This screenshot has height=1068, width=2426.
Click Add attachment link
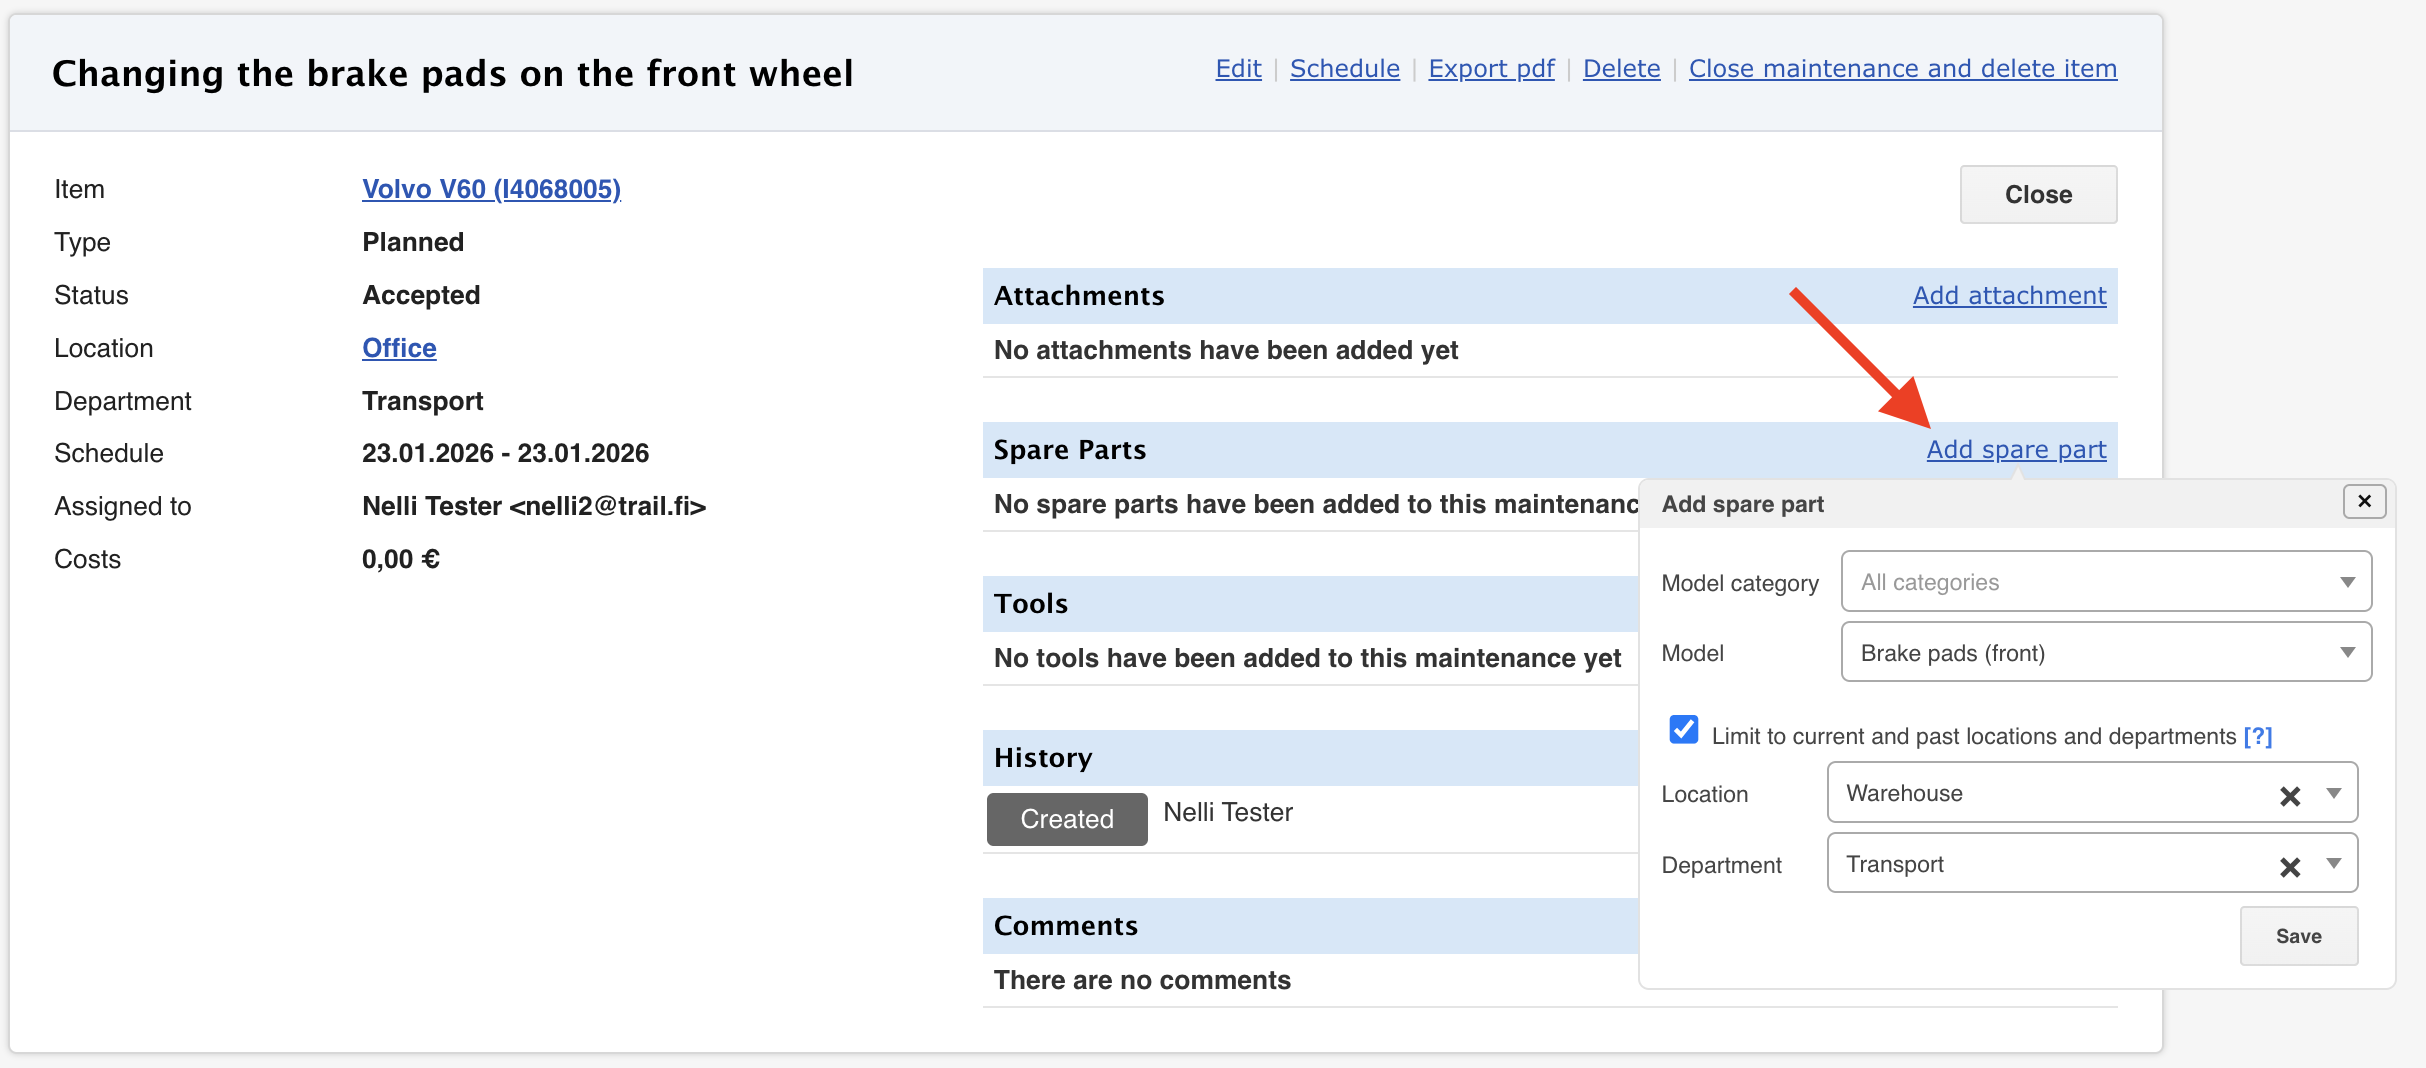tap(2009, 296)
